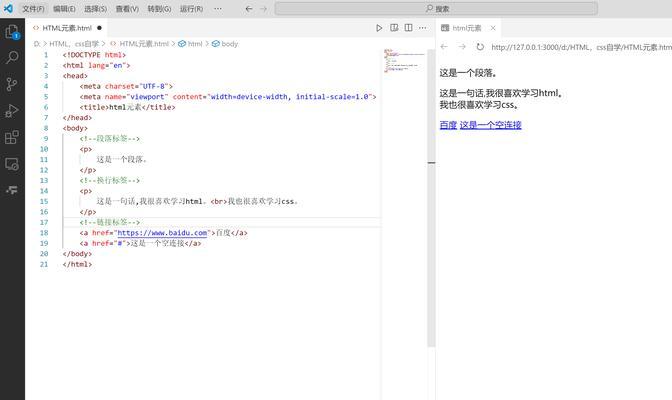Screen dimensions: 672x400
Task: Click the D: breadcrumb segment
Action: tap(37, 44)
